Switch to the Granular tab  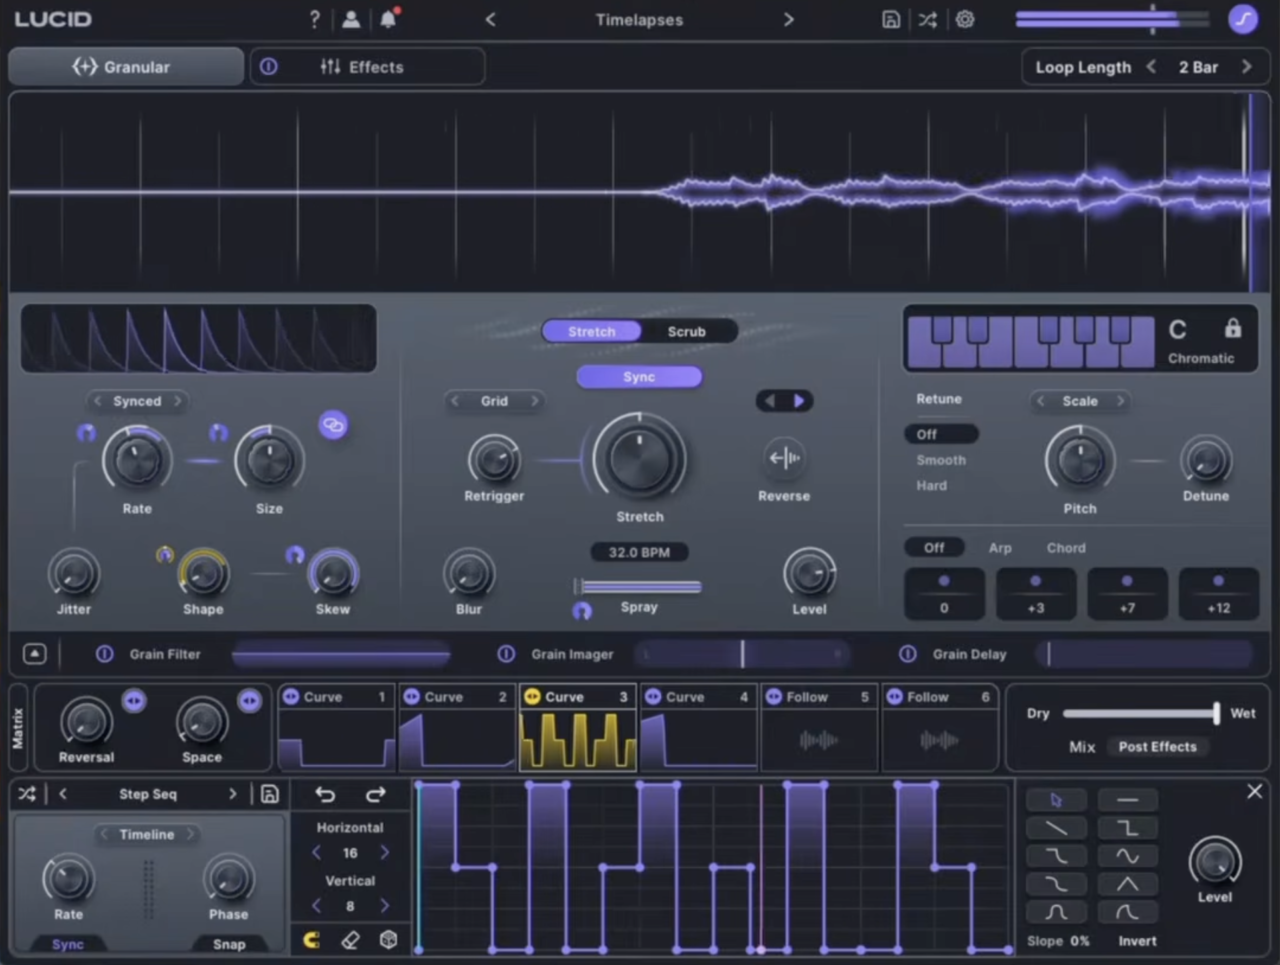126,67
